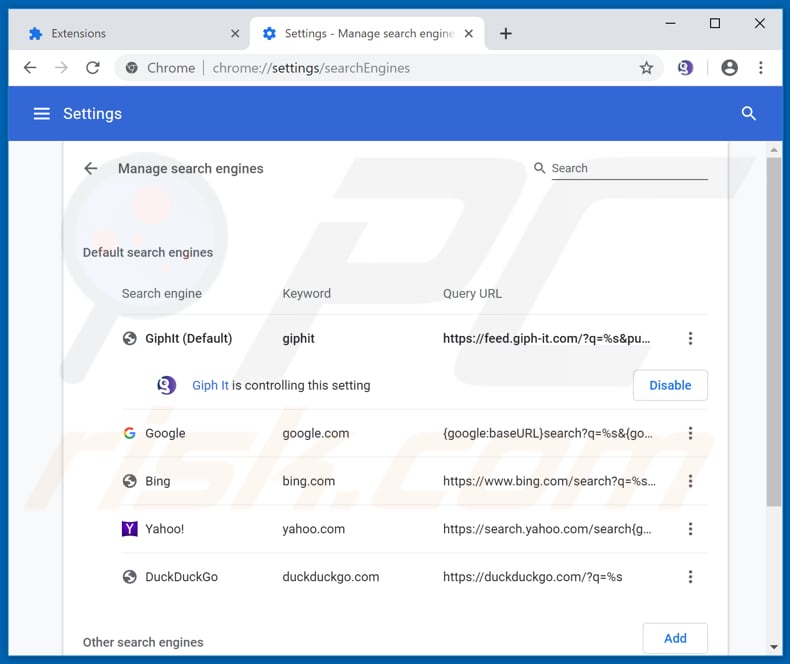790x664 pixels.
Task: Select the GiphIt (Default) row name
Action: coord(189,338)
